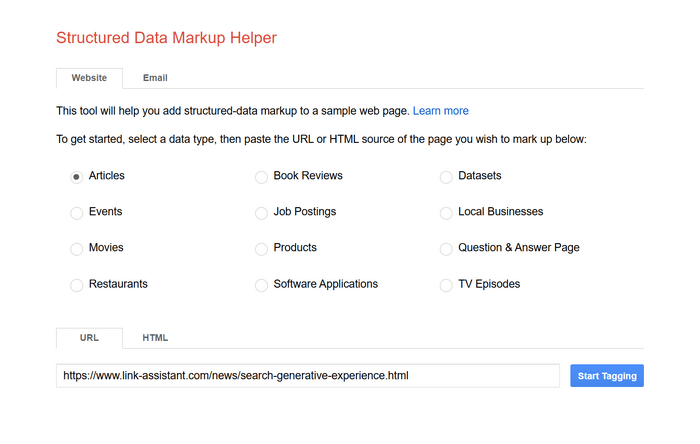This screenshot has width=700, height=444.
Task: Open the Website tab
Action: tap(89, 78)
